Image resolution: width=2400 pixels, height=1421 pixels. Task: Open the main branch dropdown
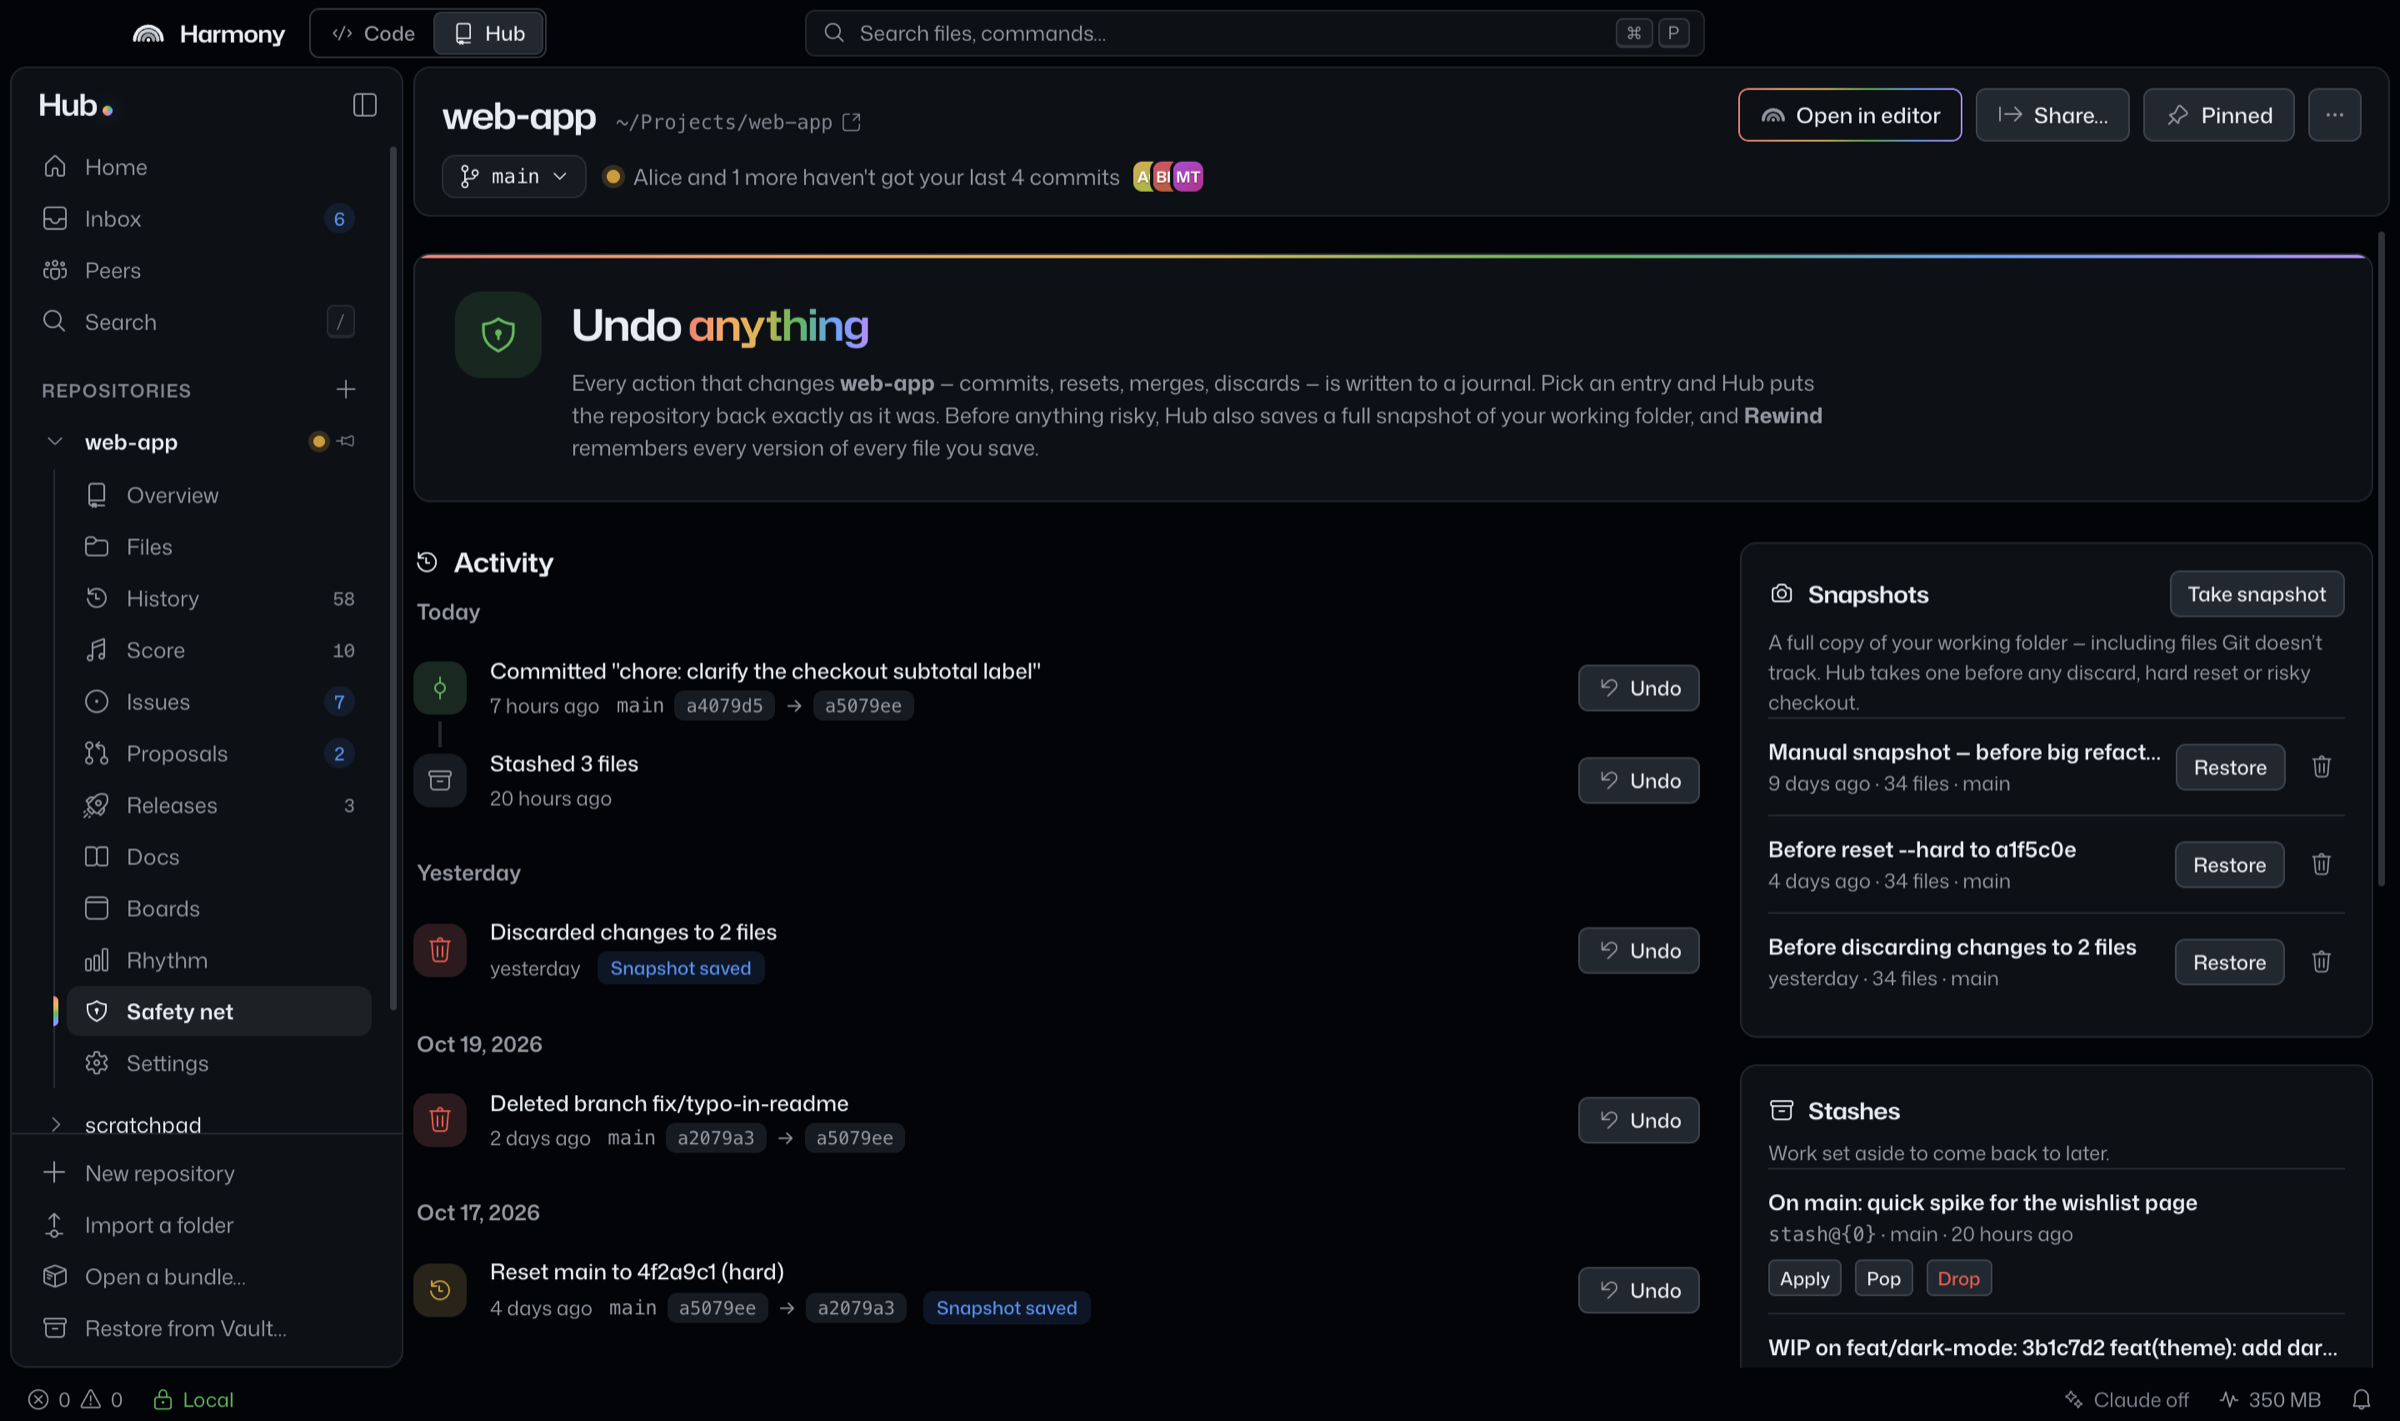pyautogui.click(x=513, y=177)
